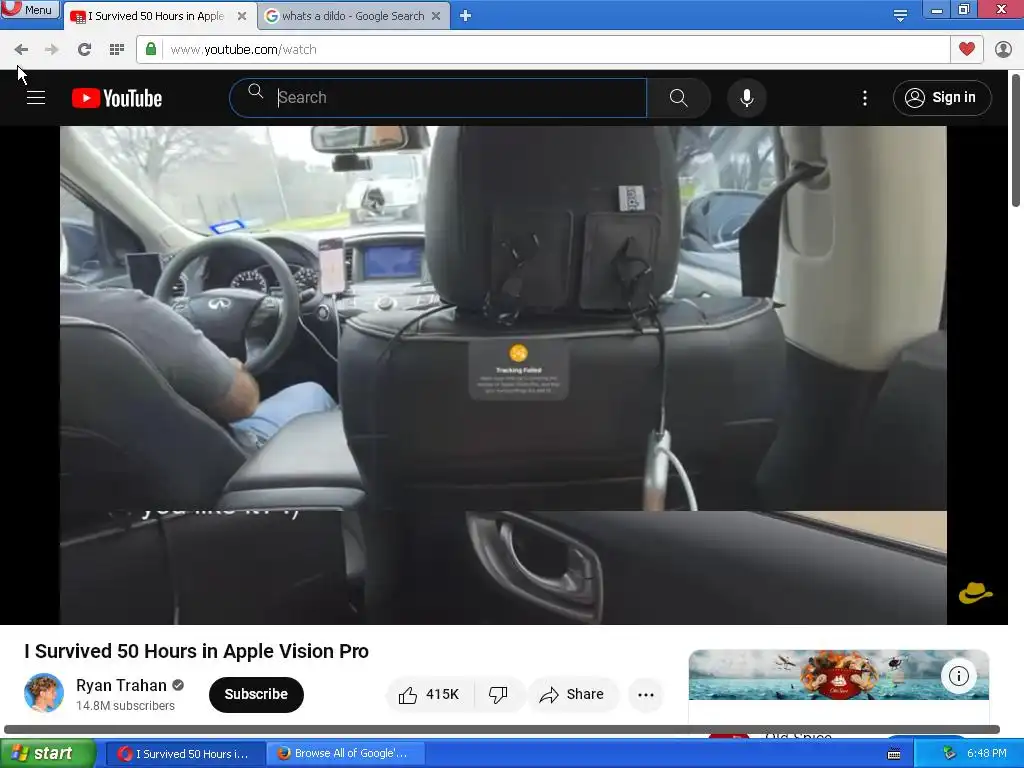Screen dimensions: 1024x768
Task: Open YouTube settings three-dot menu
Action: [x=865, y=98]
